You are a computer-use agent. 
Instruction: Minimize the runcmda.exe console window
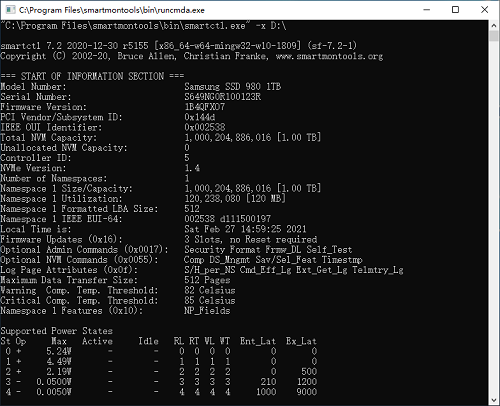(426, 10)
